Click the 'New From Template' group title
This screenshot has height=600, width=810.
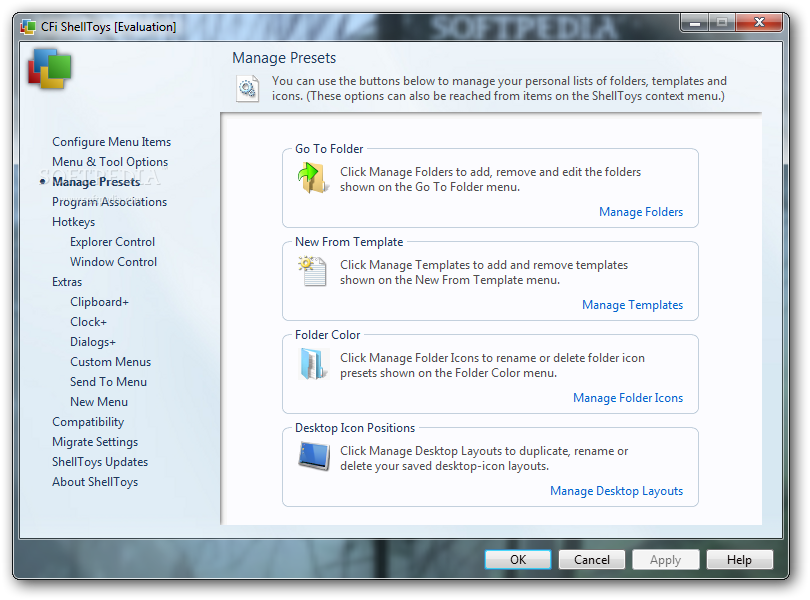tap(349, 242)
